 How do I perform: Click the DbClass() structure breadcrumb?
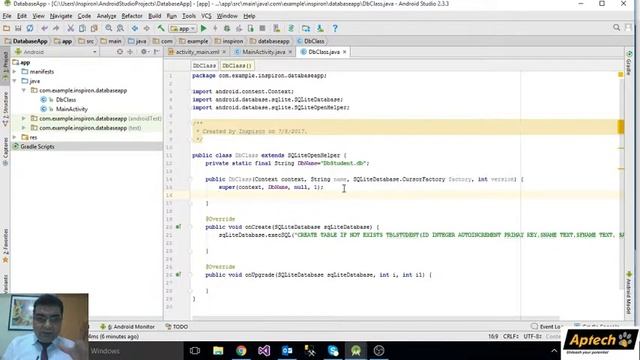(237, 65)
